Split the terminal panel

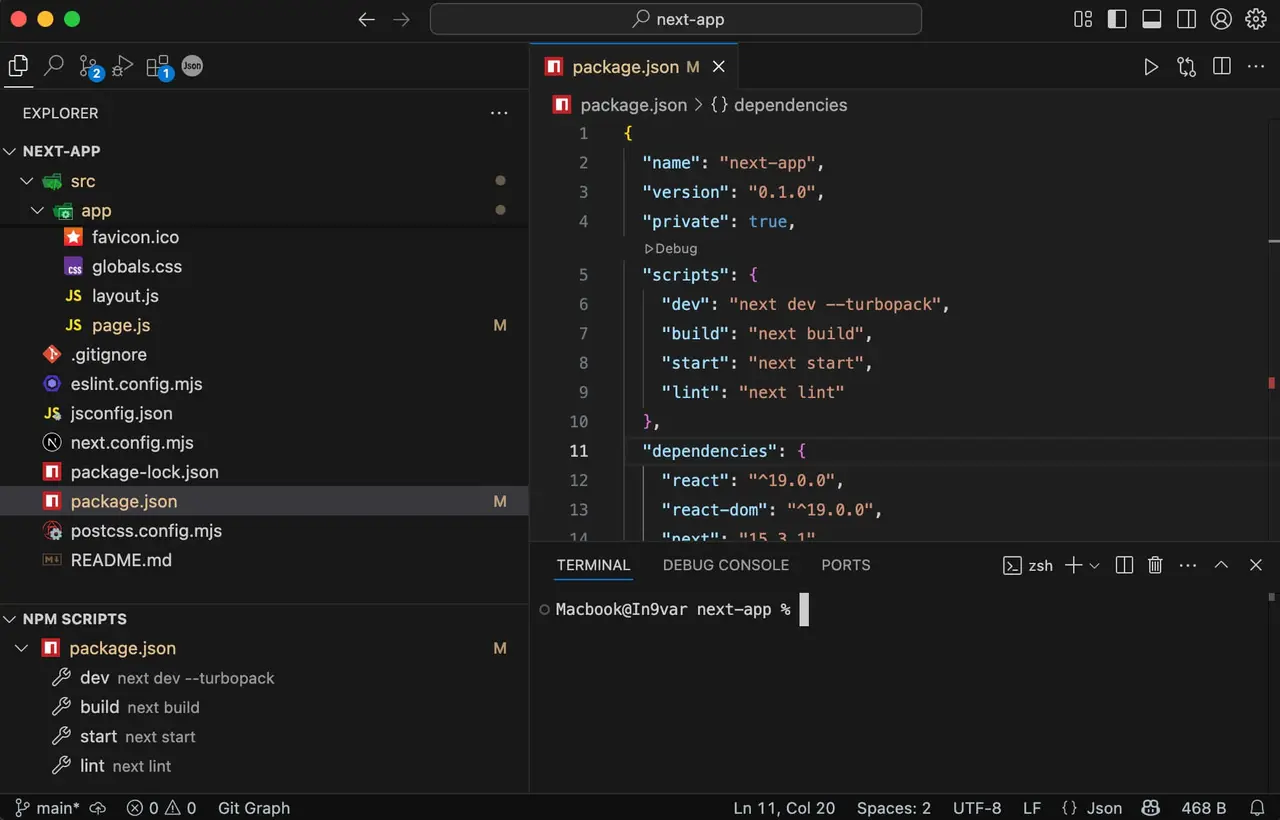pyautogui.click(x=1124, y=565)
